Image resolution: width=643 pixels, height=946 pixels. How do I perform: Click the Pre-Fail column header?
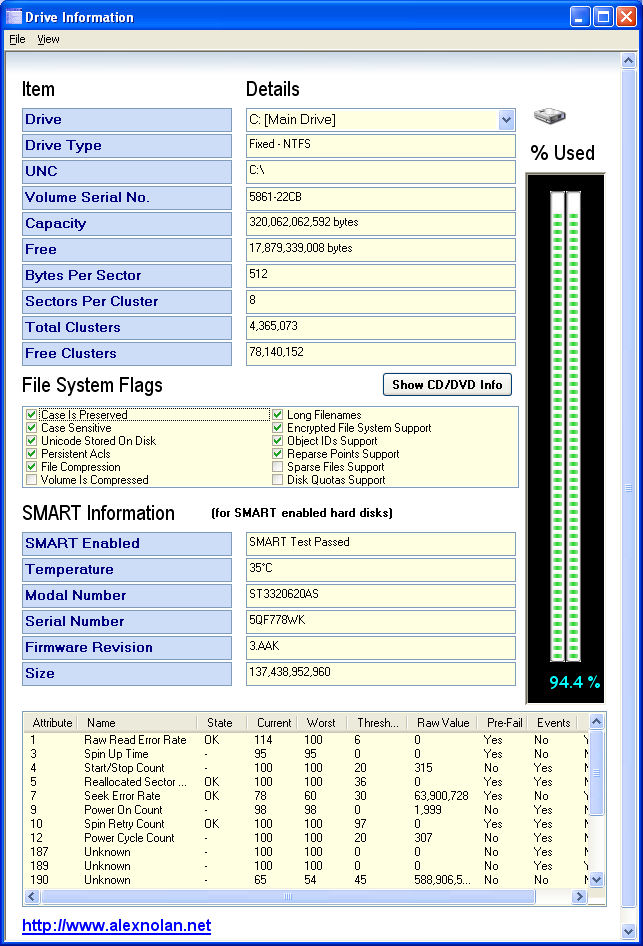tap(503, 723)
